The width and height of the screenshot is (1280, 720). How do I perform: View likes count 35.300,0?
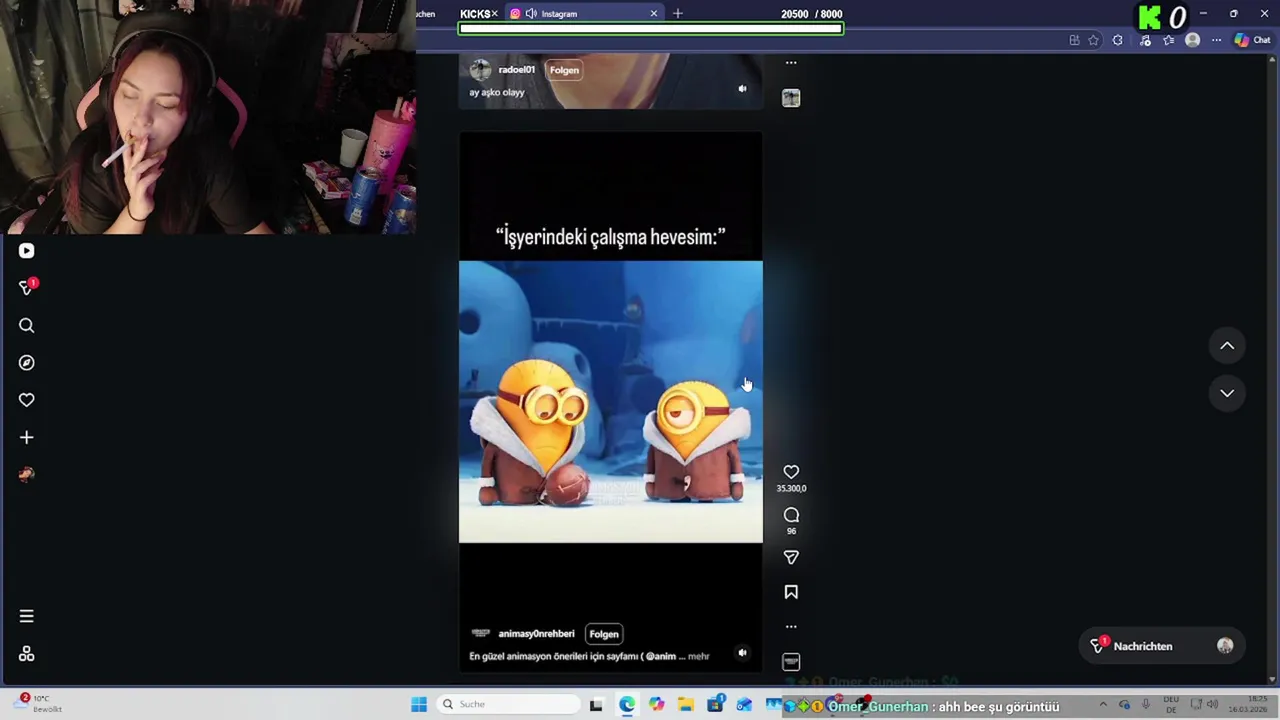[791, 489]
